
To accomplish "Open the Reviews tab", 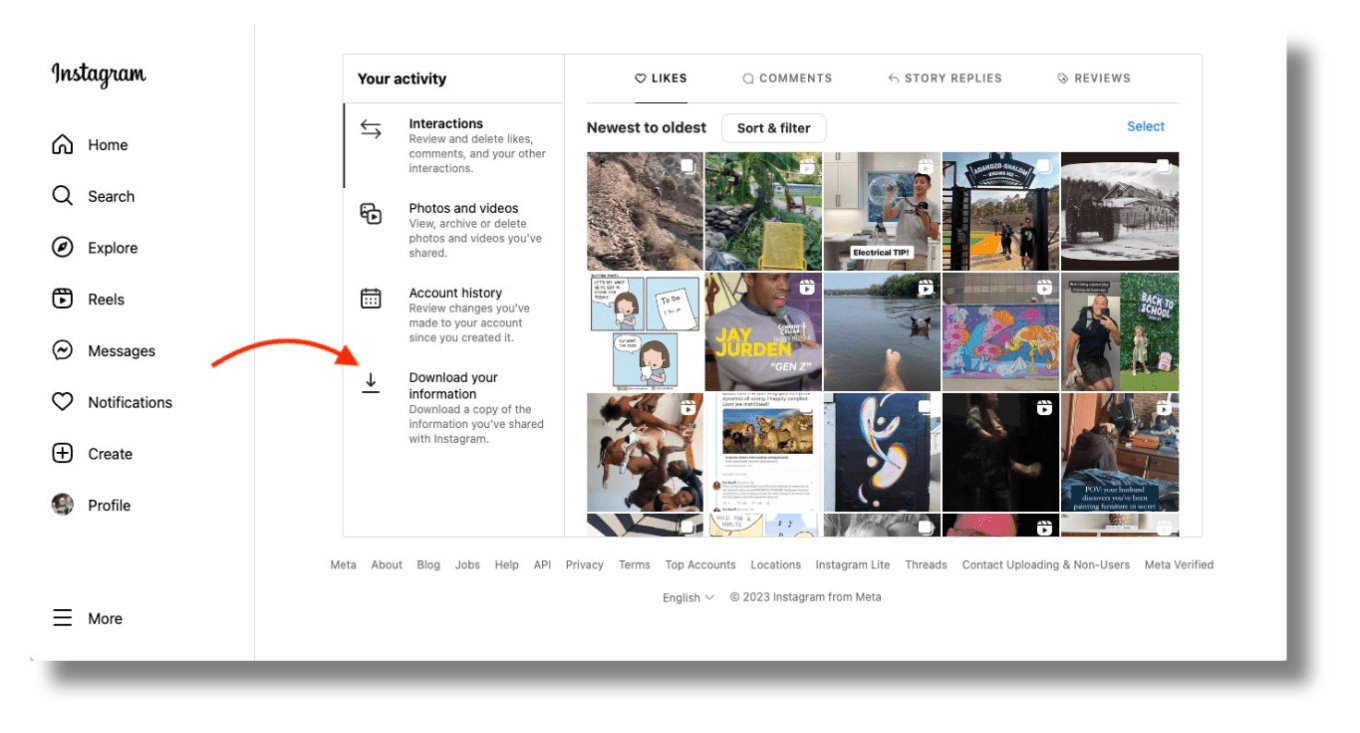I will (1093, 78).
